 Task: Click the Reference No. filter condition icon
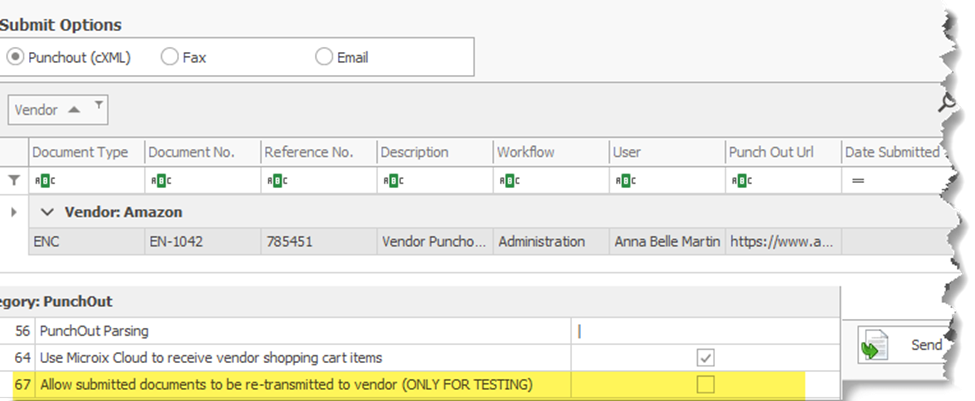(x=276, y=181)
